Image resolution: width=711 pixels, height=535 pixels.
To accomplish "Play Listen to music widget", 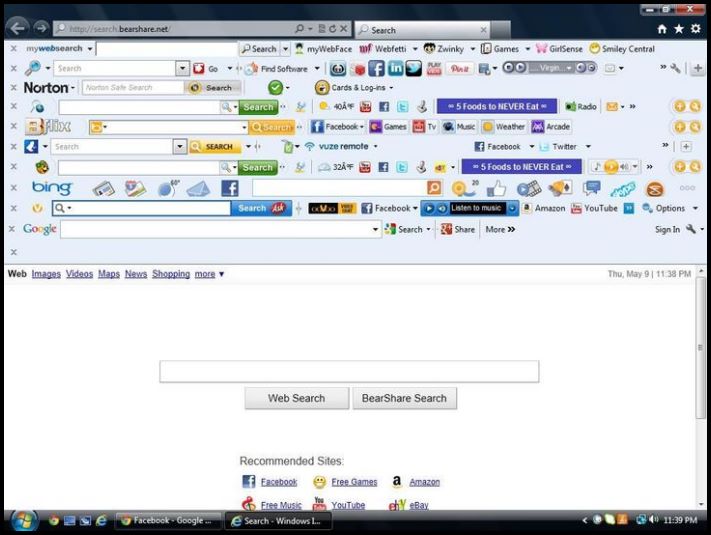I will [x=429, y=208].
